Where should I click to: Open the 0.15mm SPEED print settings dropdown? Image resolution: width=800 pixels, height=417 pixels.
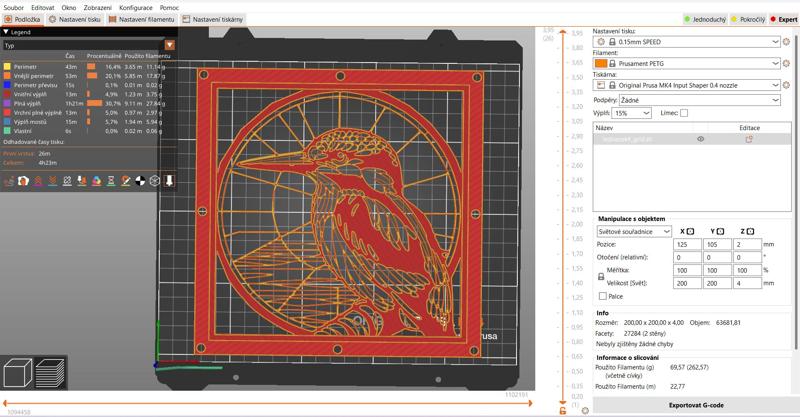tap(686, 42)
